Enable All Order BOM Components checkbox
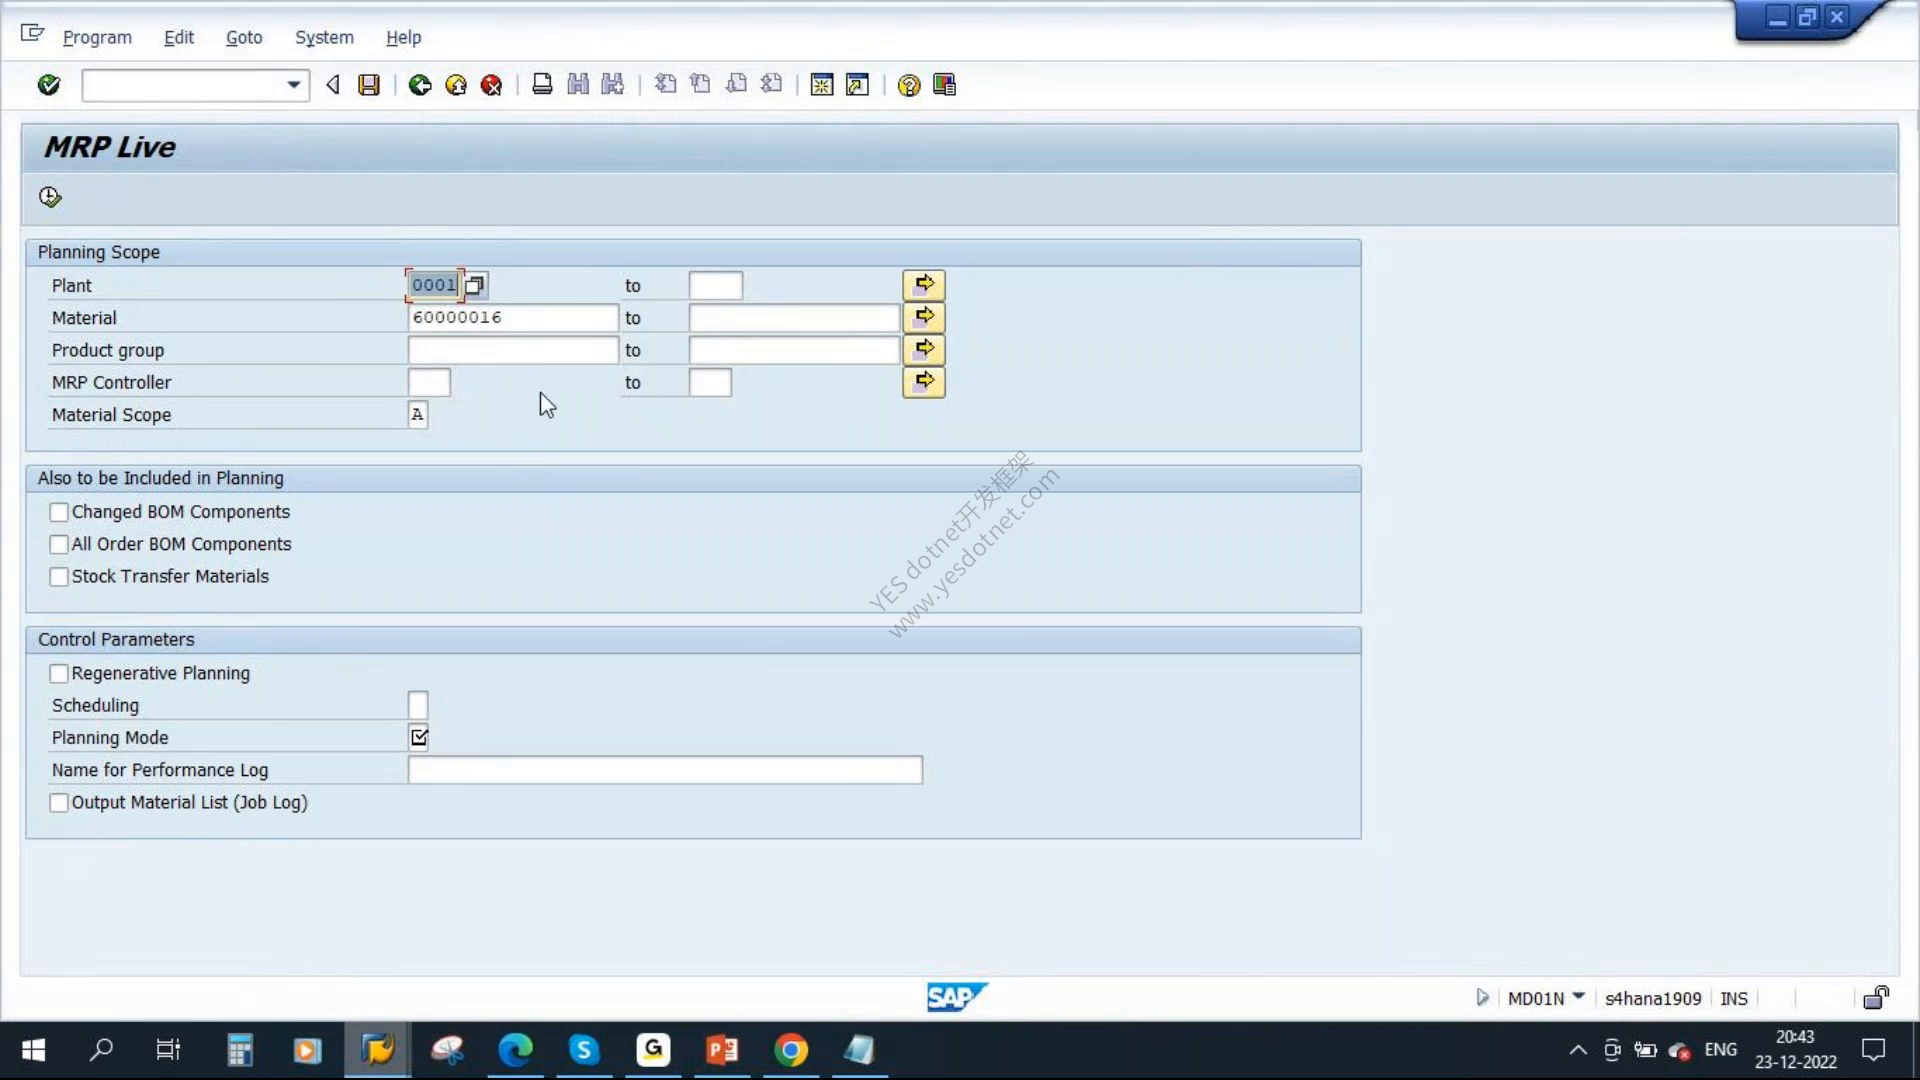The image size is (1920, 1080). click(59, 544)
